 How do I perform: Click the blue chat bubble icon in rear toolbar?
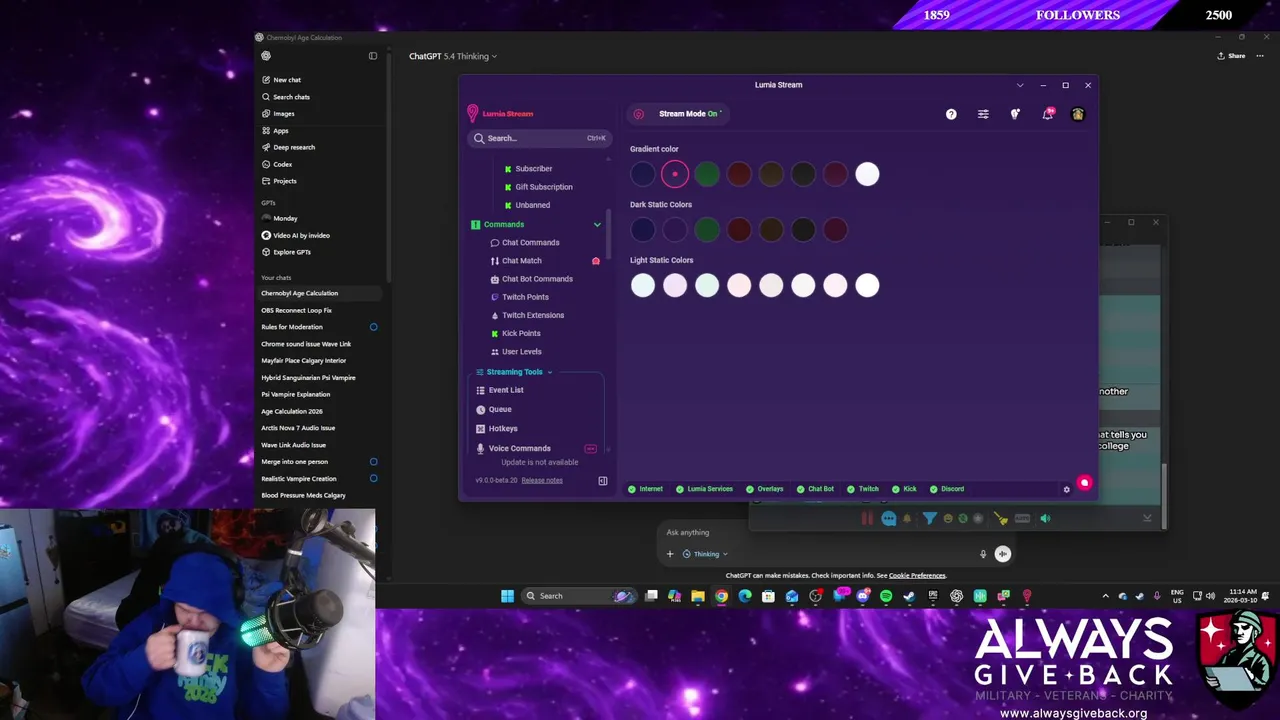tap(888, 518)
